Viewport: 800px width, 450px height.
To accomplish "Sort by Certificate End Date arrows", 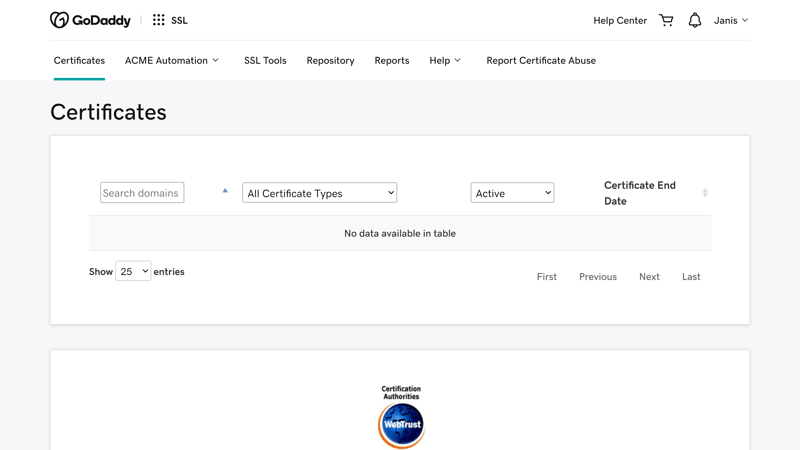I will point(705,193).
